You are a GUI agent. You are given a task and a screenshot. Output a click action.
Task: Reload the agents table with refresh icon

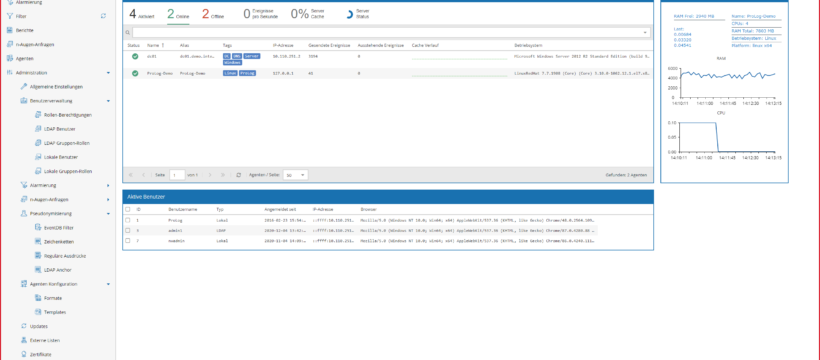coord(238,175)
